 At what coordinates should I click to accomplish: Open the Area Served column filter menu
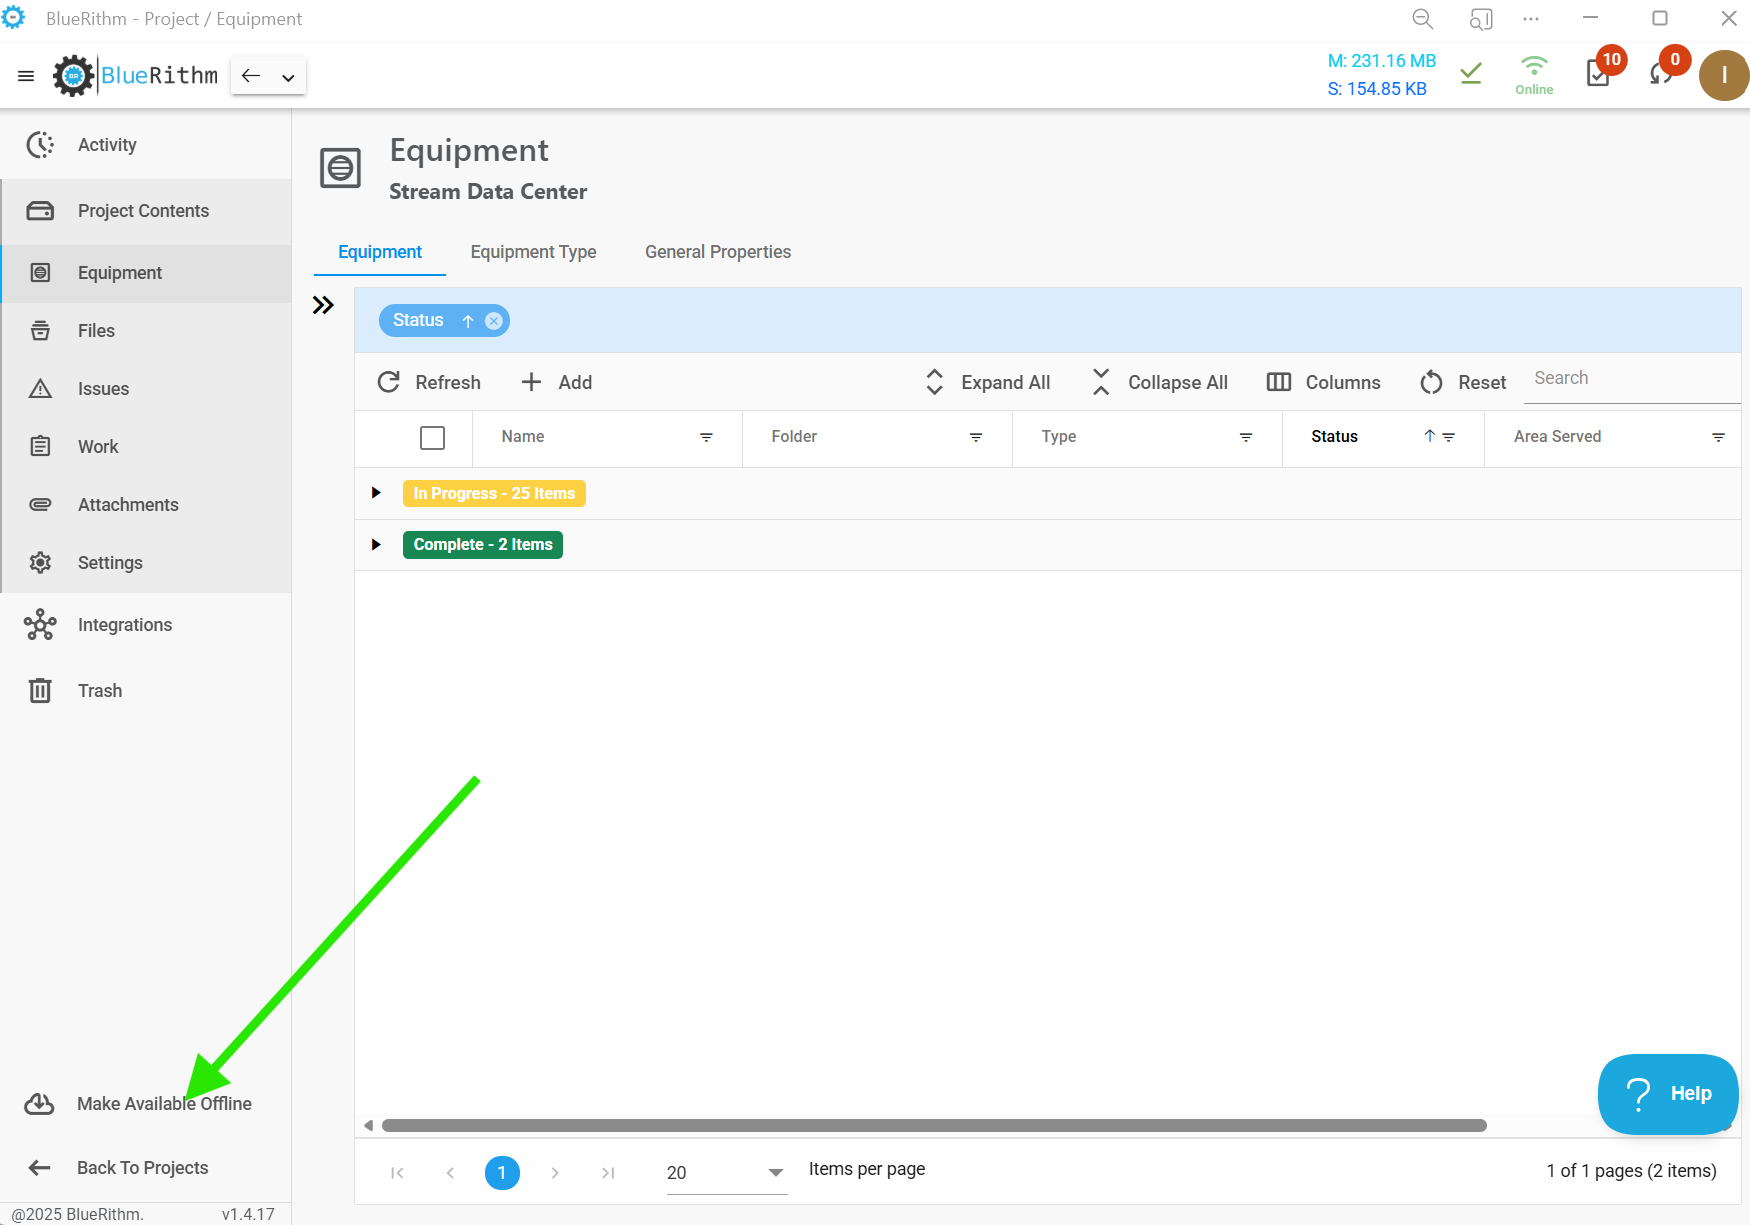1718,437
